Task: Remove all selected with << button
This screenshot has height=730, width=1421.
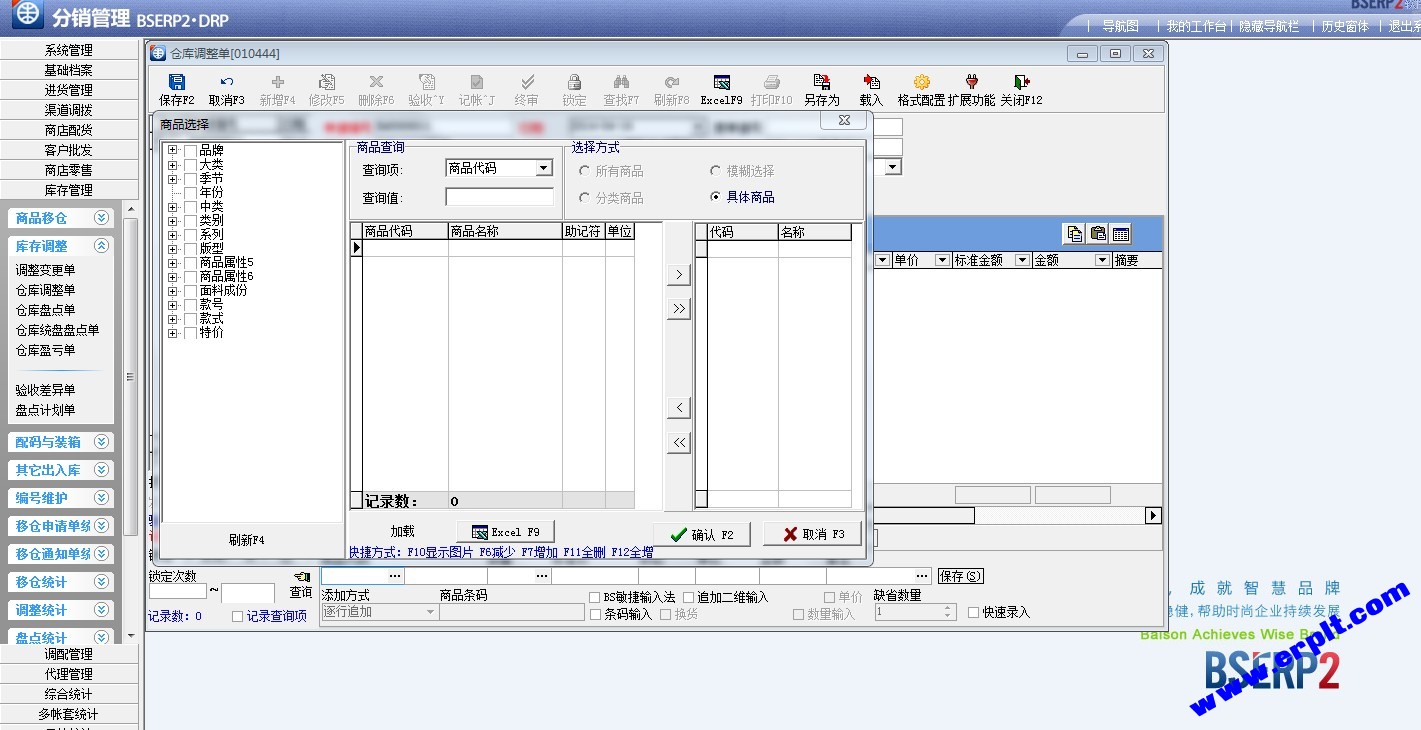Action: tap(679, 442)
